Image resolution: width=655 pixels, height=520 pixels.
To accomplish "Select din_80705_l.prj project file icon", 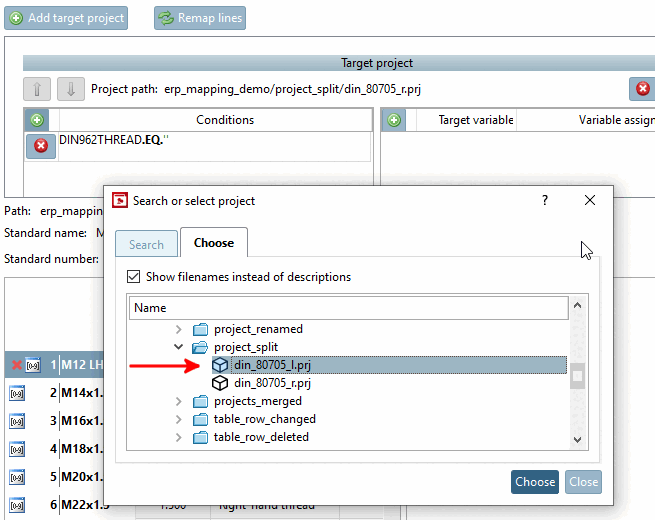I will click(220, 365).
